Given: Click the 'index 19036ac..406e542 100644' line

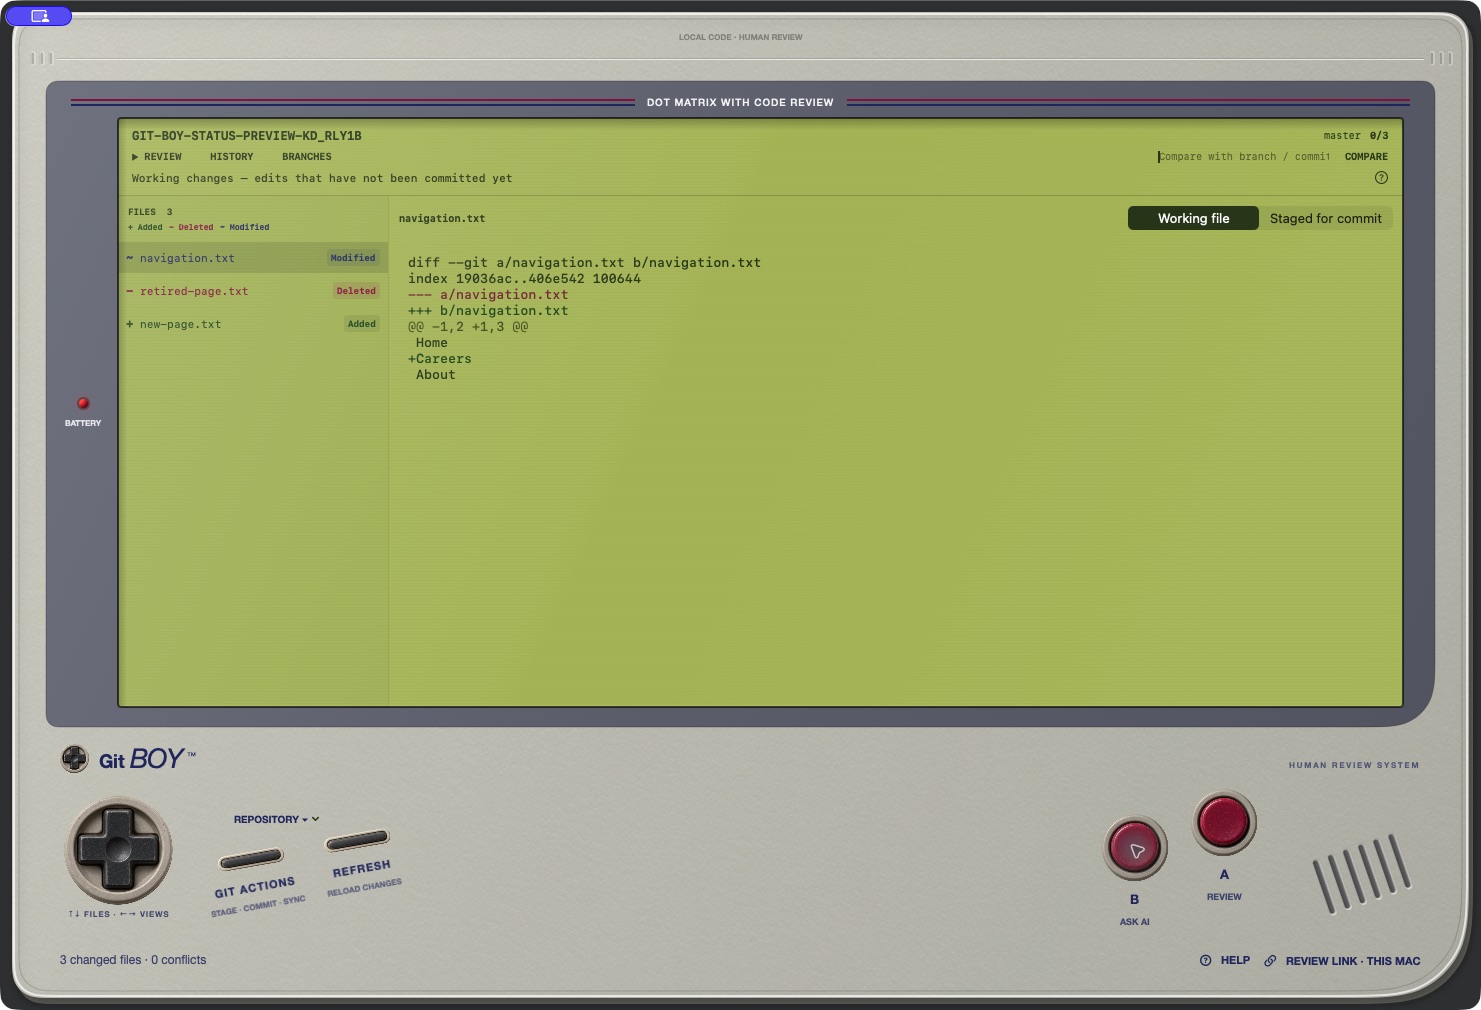Looking at the screenshot, I should click(524, 279).
